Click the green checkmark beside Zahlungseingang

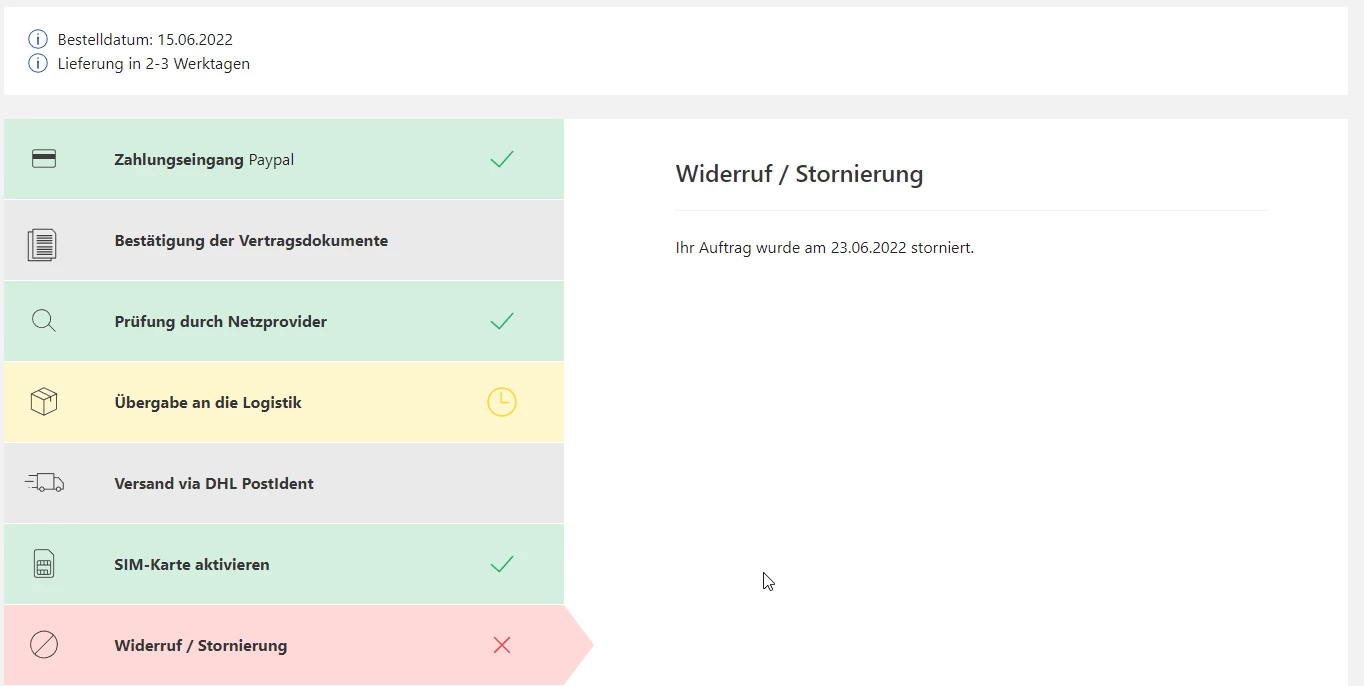coord(502,159)
